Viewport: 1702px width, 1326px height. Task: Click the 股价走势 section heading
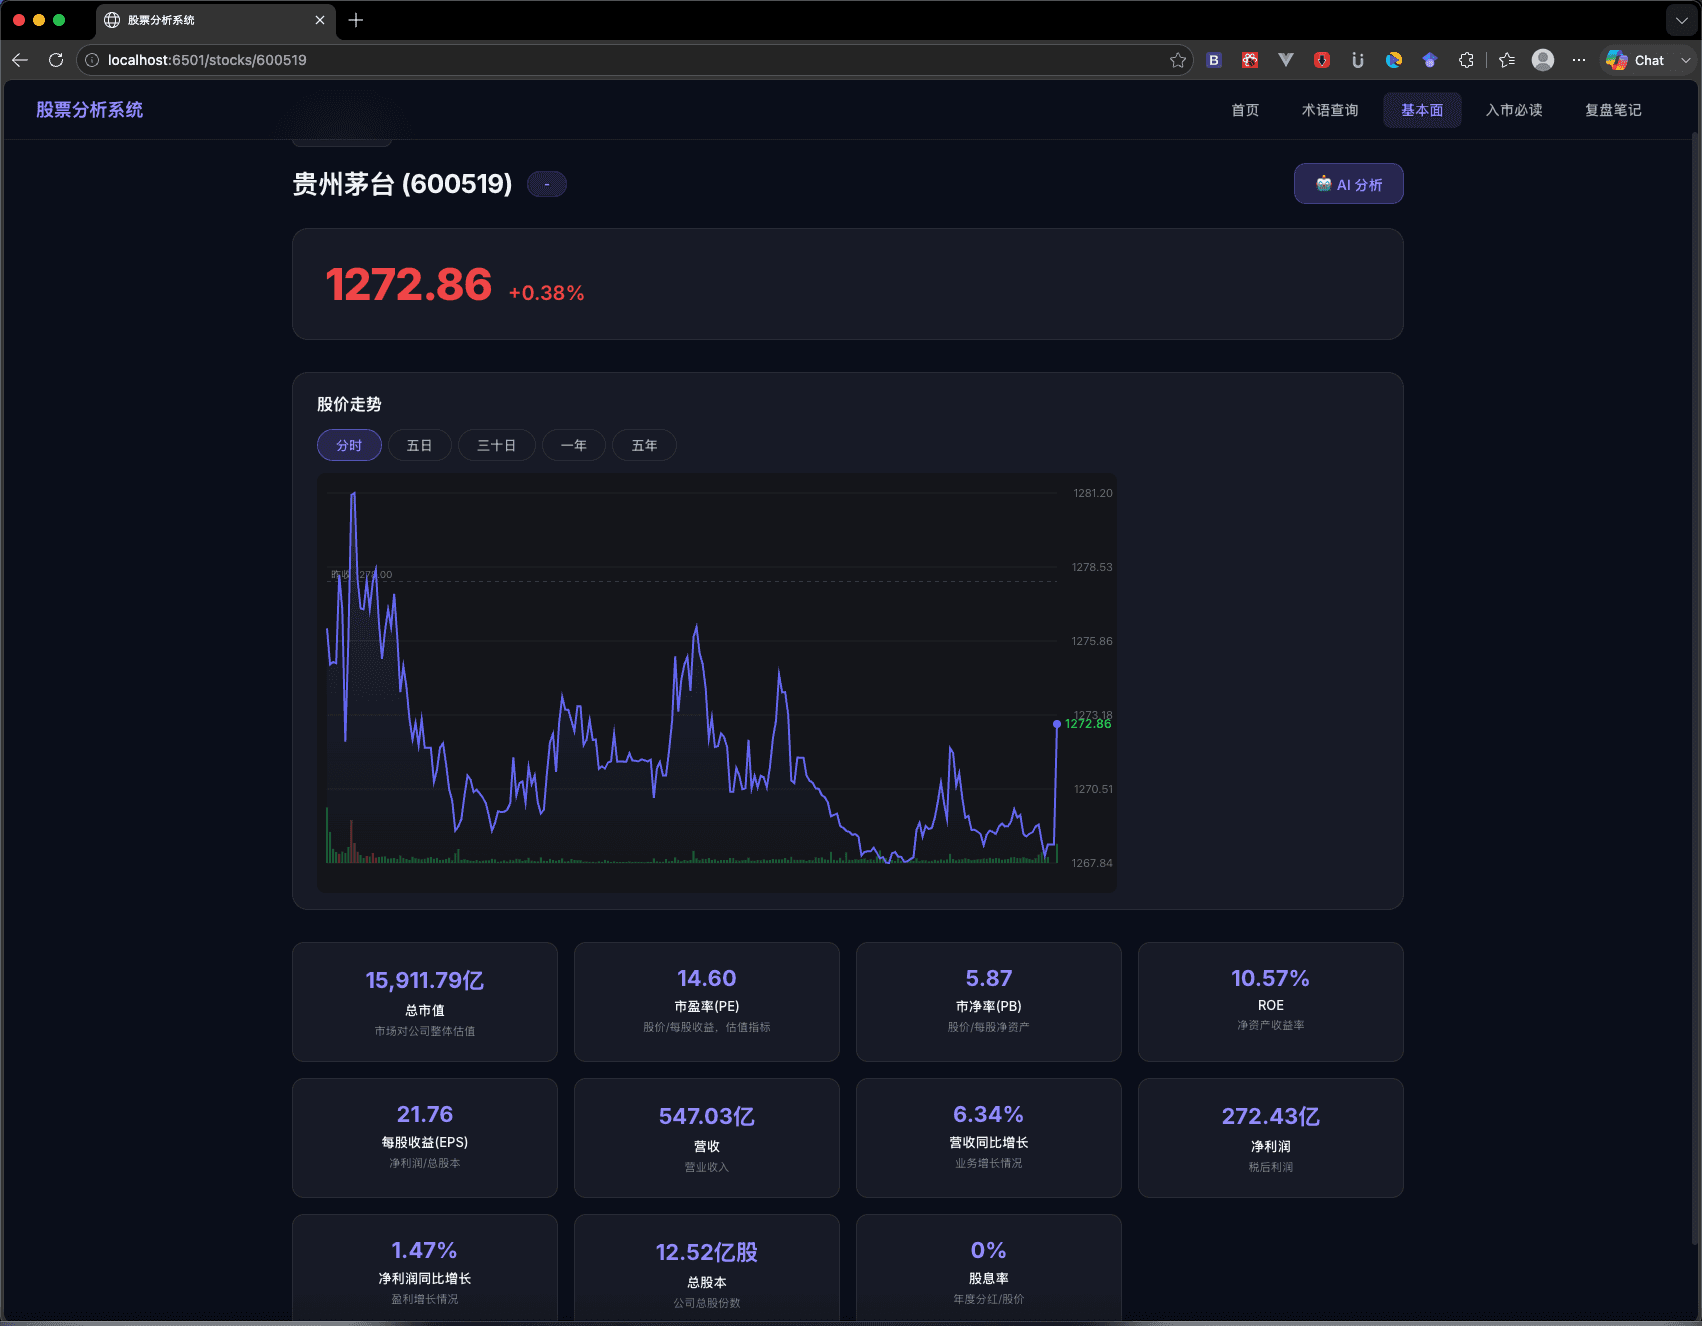349,404
